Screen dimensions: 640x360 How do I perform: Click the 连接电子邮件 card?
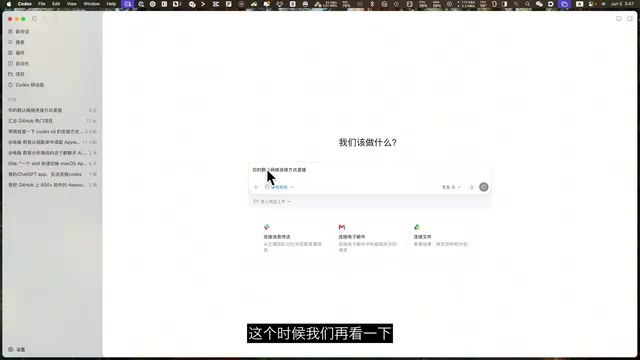click(368, 238)
